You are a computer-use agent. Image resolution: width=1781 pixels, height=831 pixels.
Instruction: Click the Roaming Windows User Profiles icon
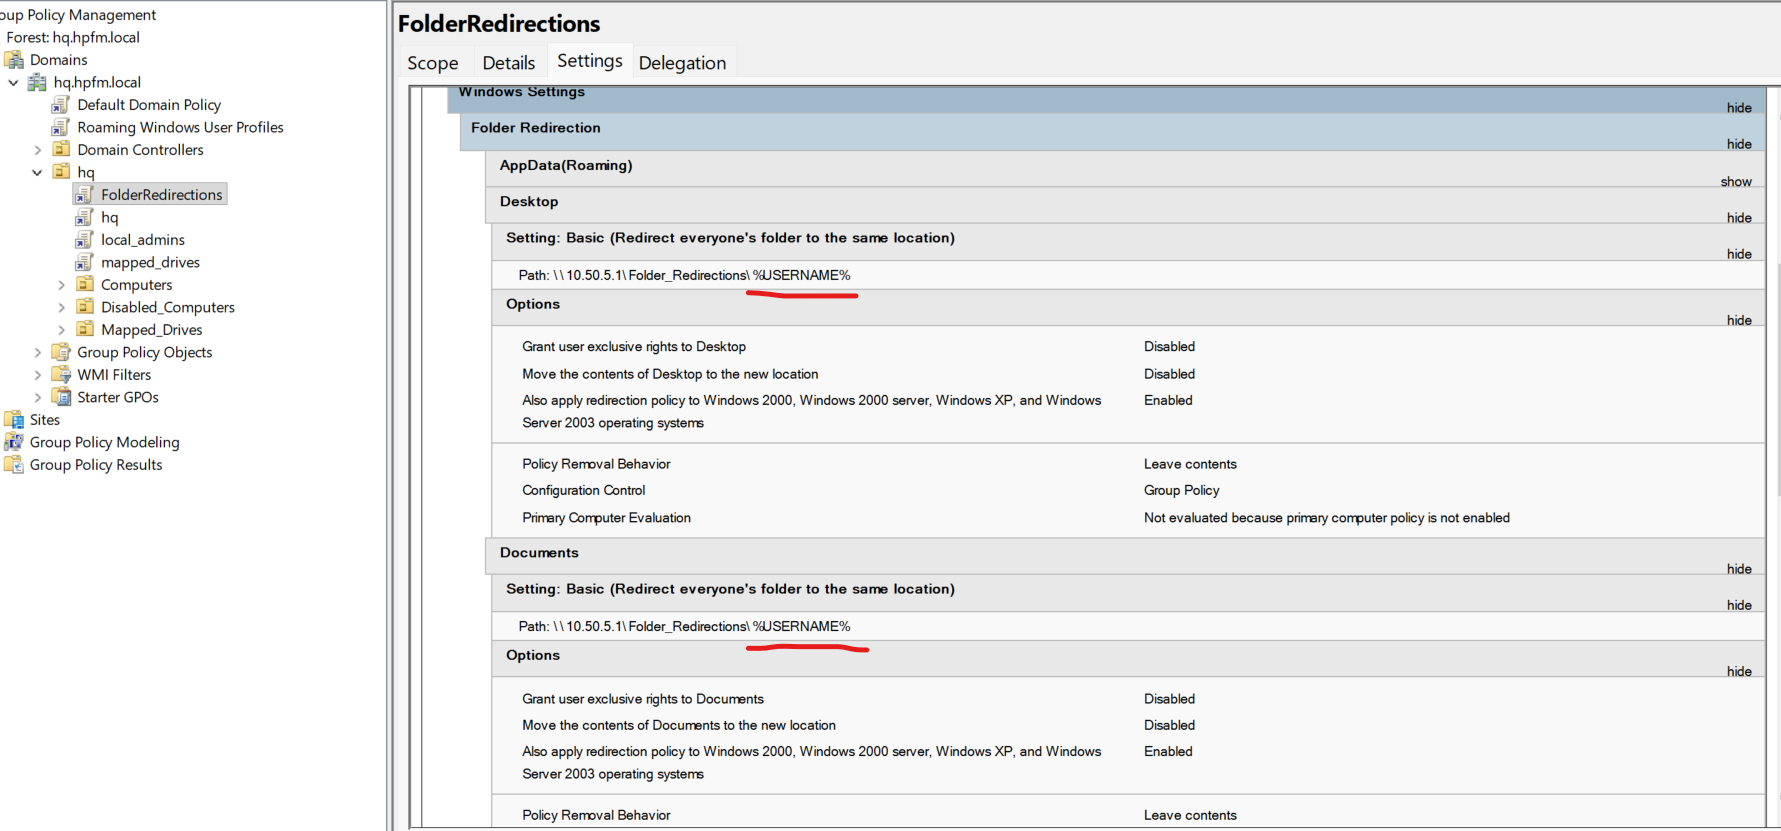coord(61,127)
